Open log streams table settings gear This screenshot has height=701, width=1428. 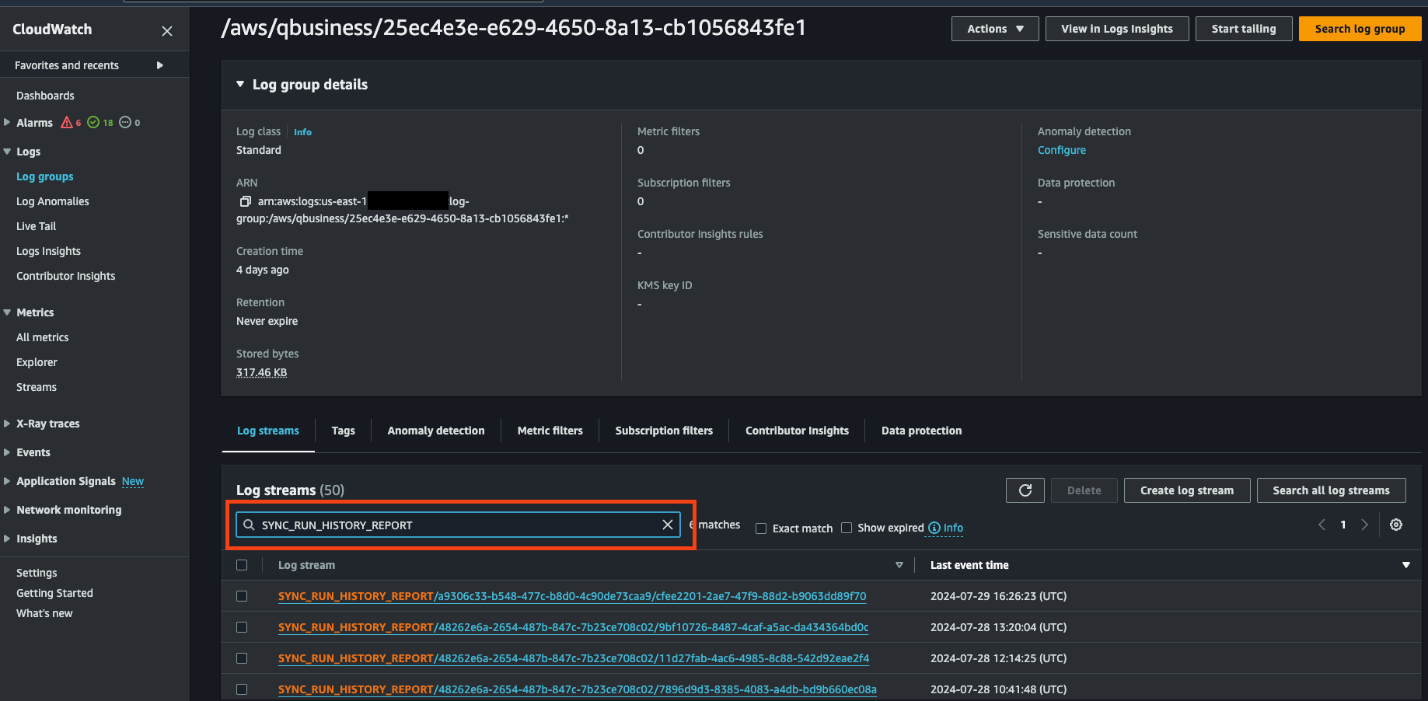1396,525
